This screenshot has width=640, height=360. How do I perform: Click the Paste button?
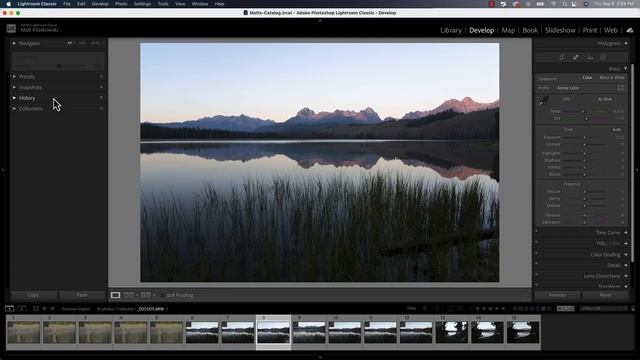[82, 295]
